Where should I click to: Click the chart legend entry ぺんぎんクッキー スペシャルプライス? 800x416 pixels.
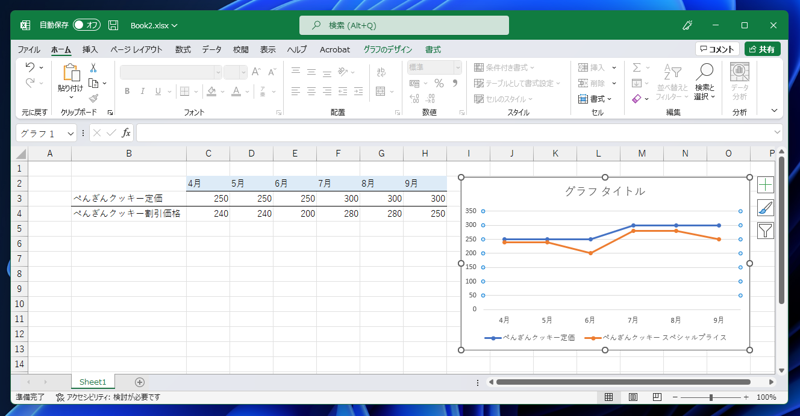[x=656, y=337]
